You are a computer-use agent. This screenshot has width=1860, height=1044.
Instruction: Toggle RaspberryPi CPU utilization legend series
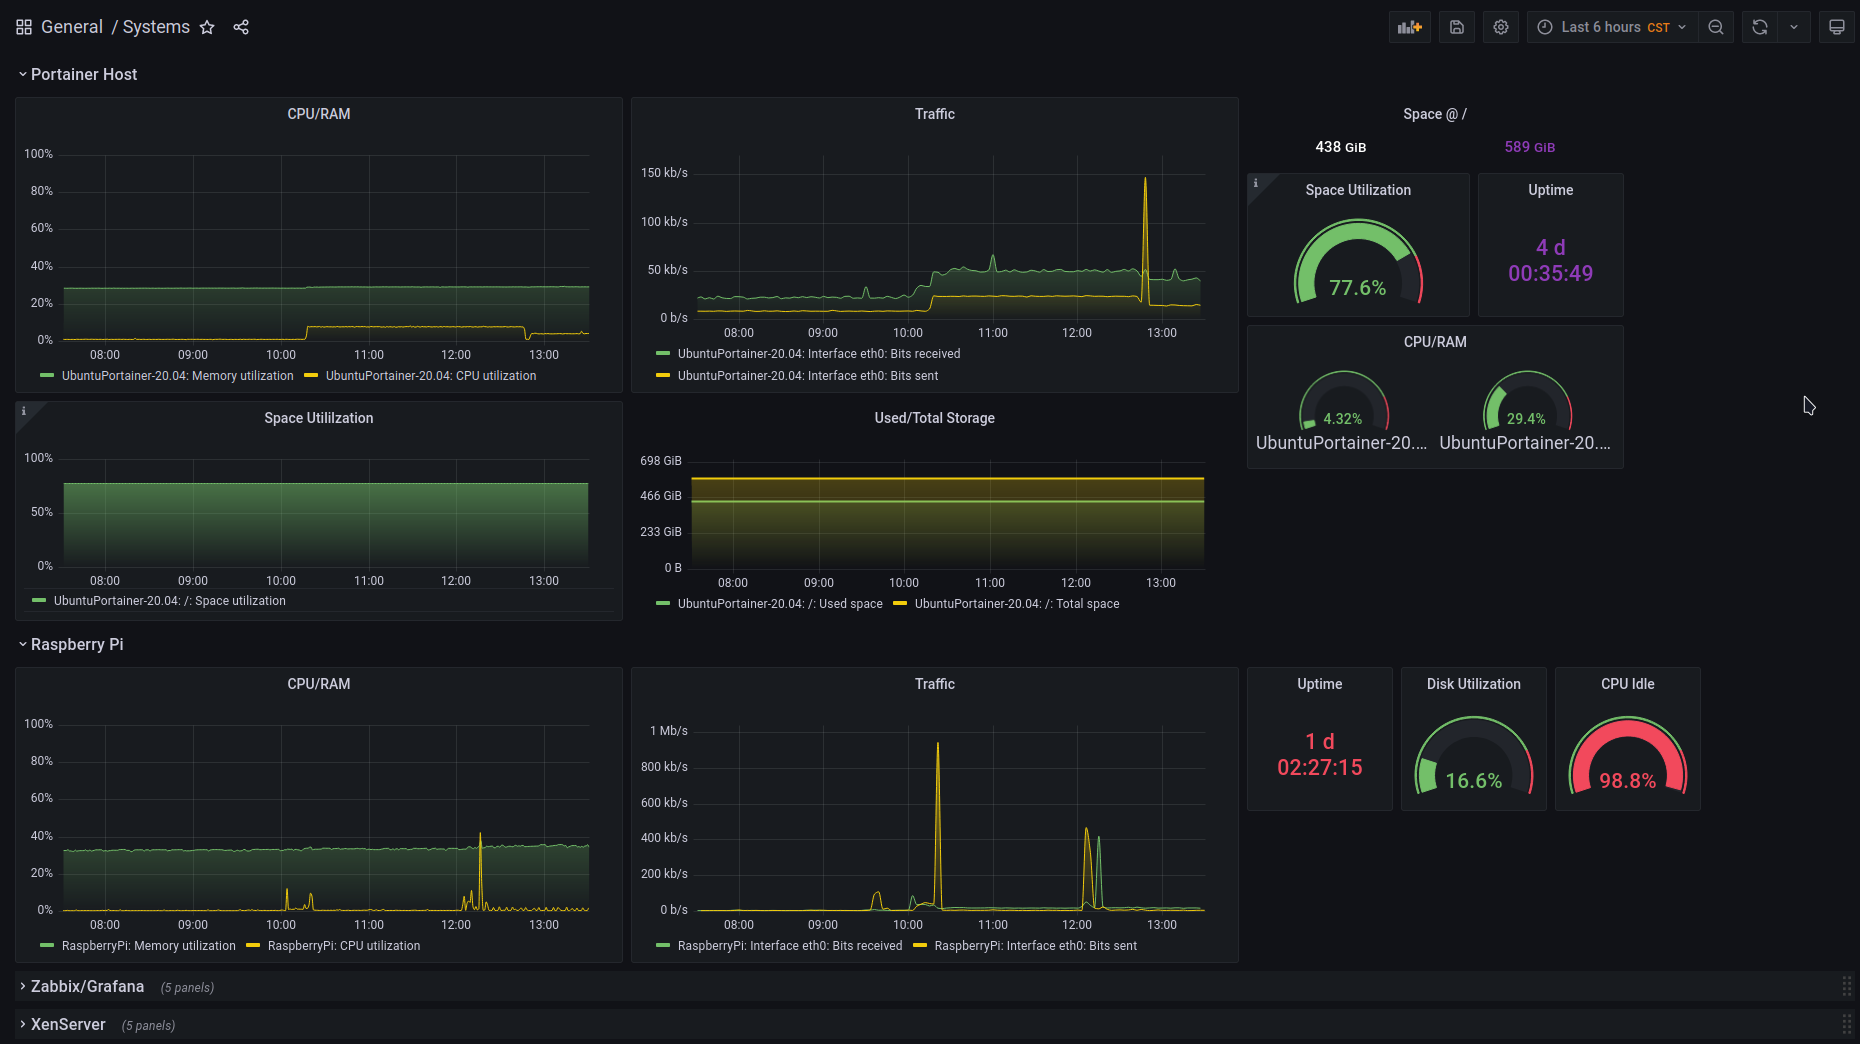coord(343,946)
